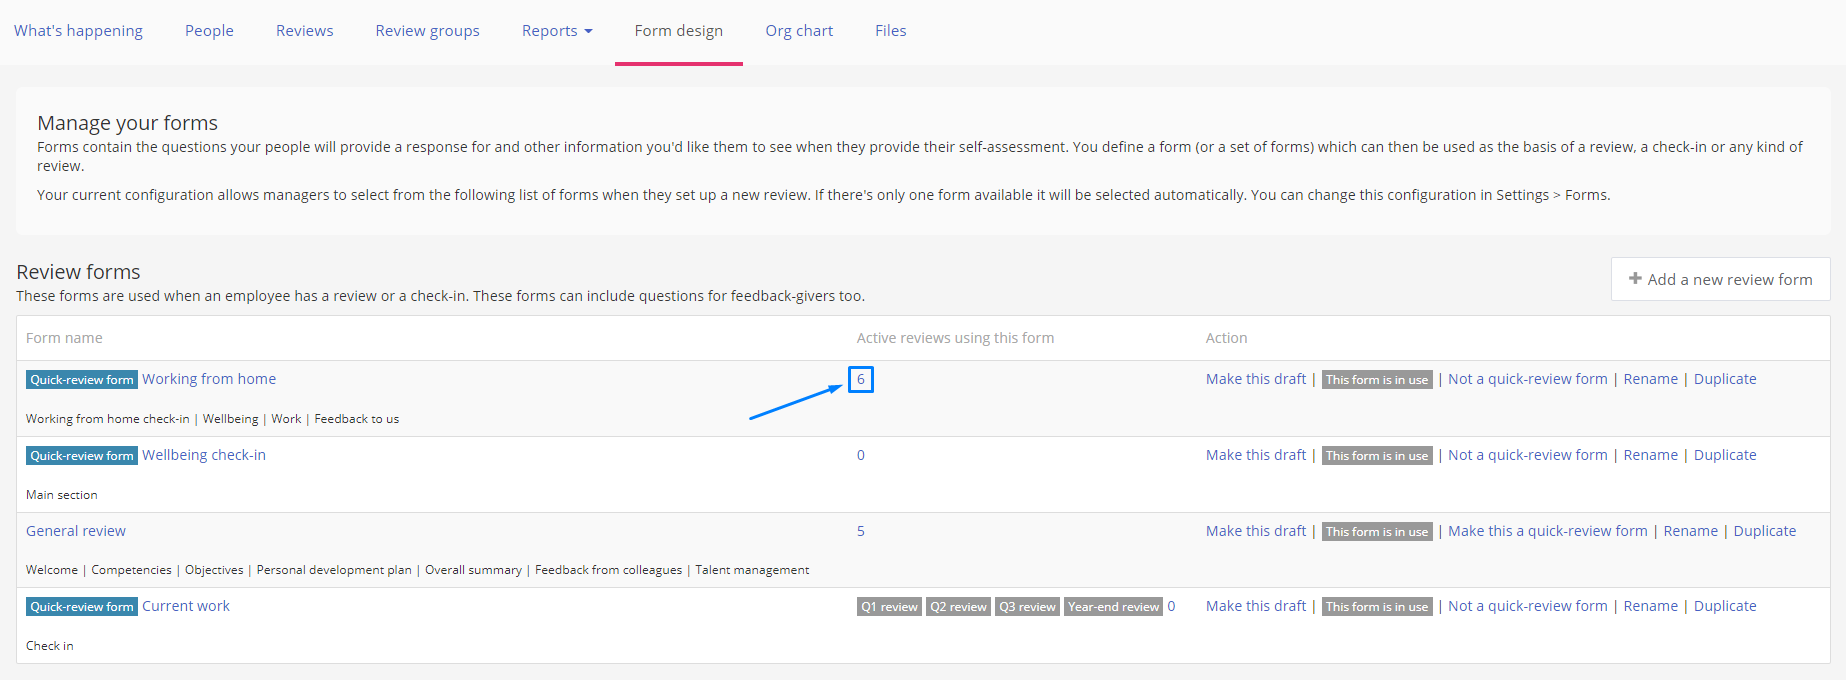Image resolution: width=1846 pixels, height=680 pixels.
Task: Open the Working from home form
Action: pos(209,379)
